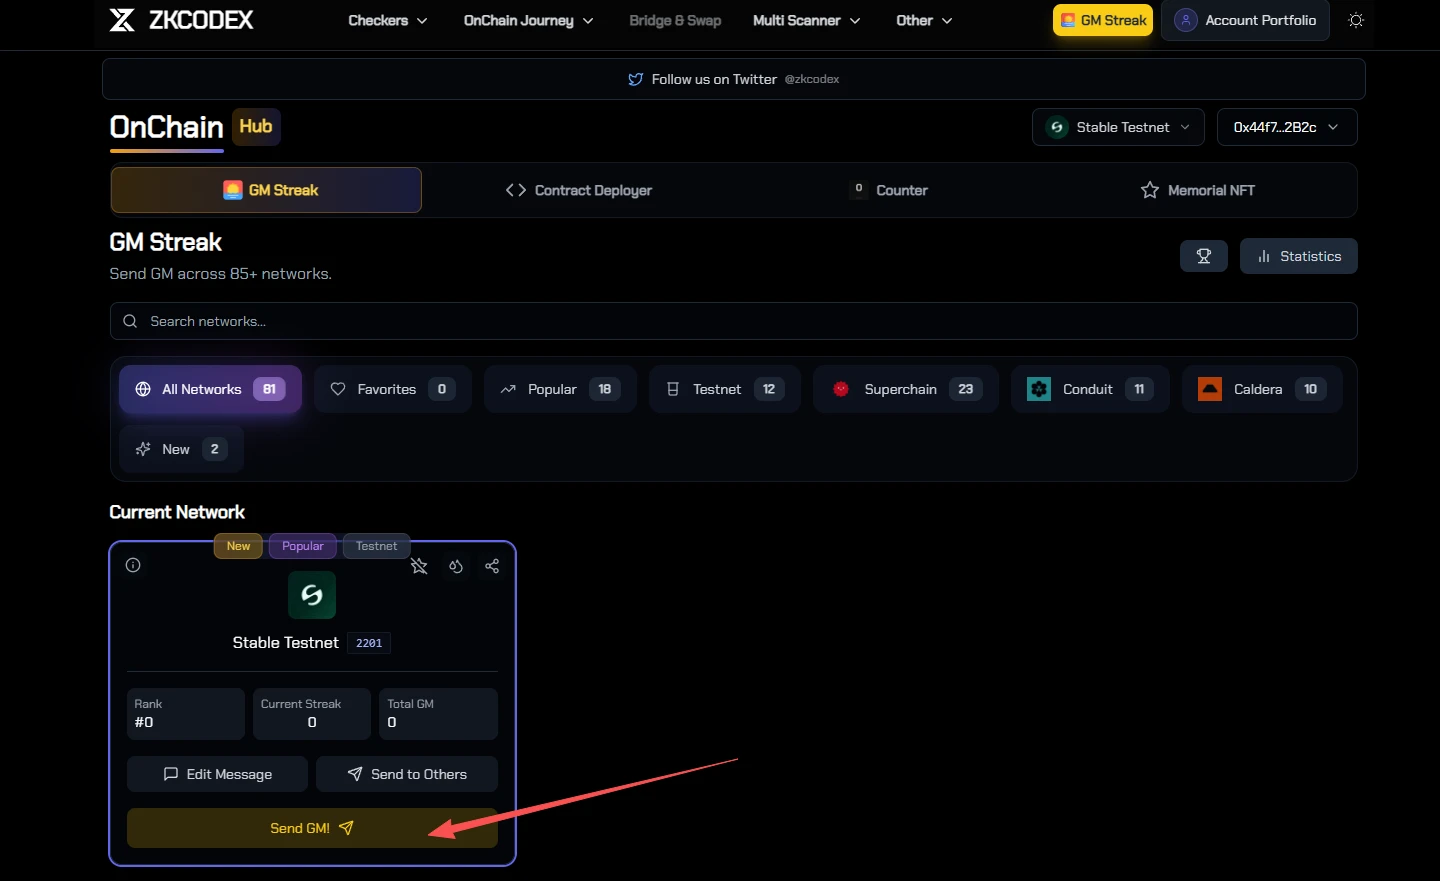Viewport: 1440px width, 881px height.
Task: Toggle the light theme sun icon
Action: [x=1356, y=20]
